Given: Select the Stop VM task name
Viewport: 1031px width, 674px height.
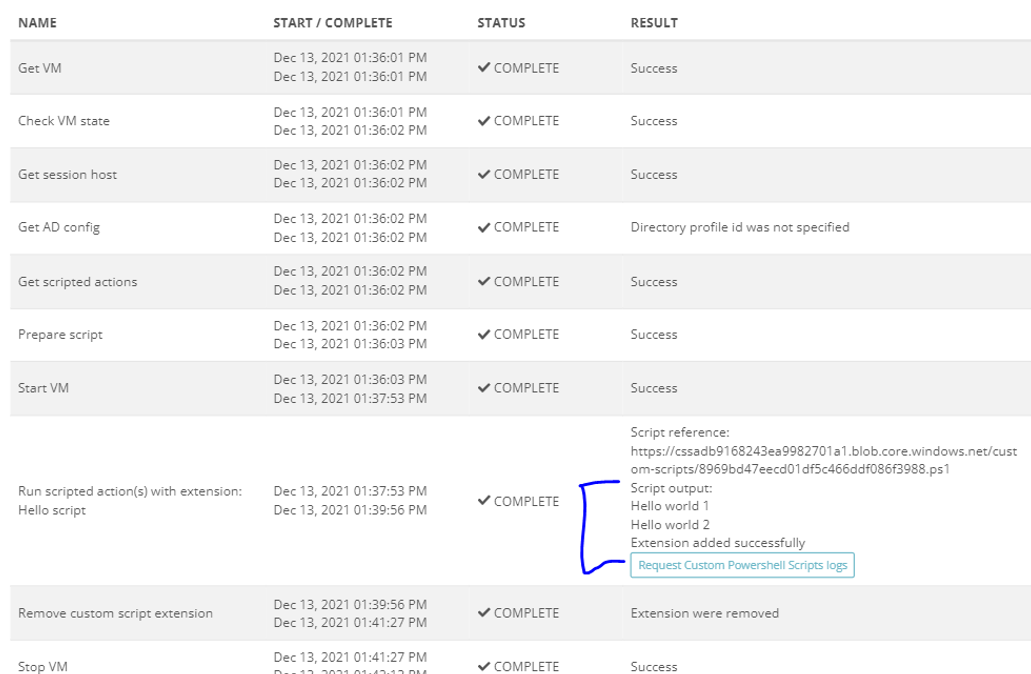Looking at the screenshot, I should [x=43, y=666].
